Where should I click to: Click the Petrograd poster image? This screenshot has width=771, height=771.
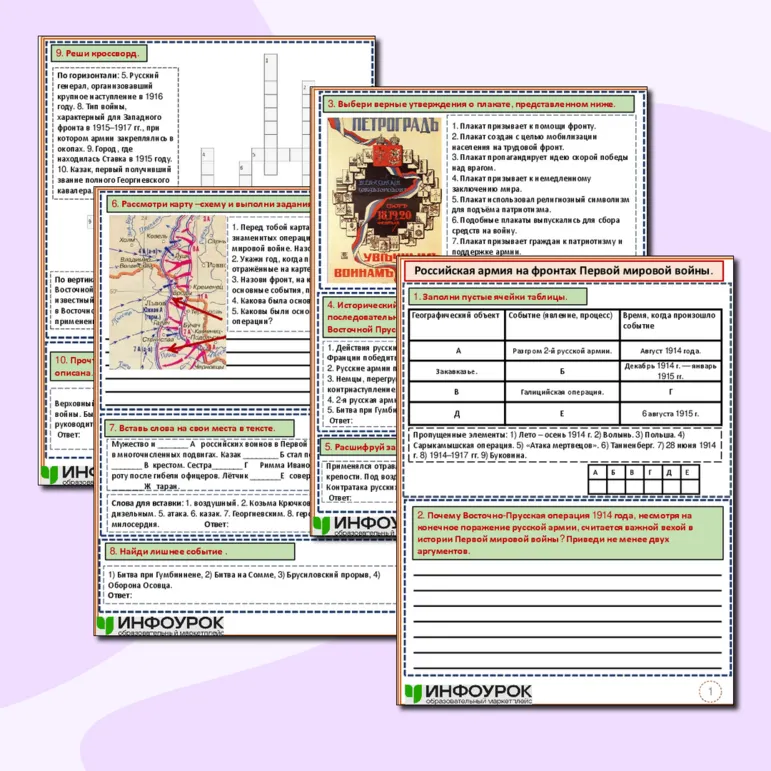point(384,200)
